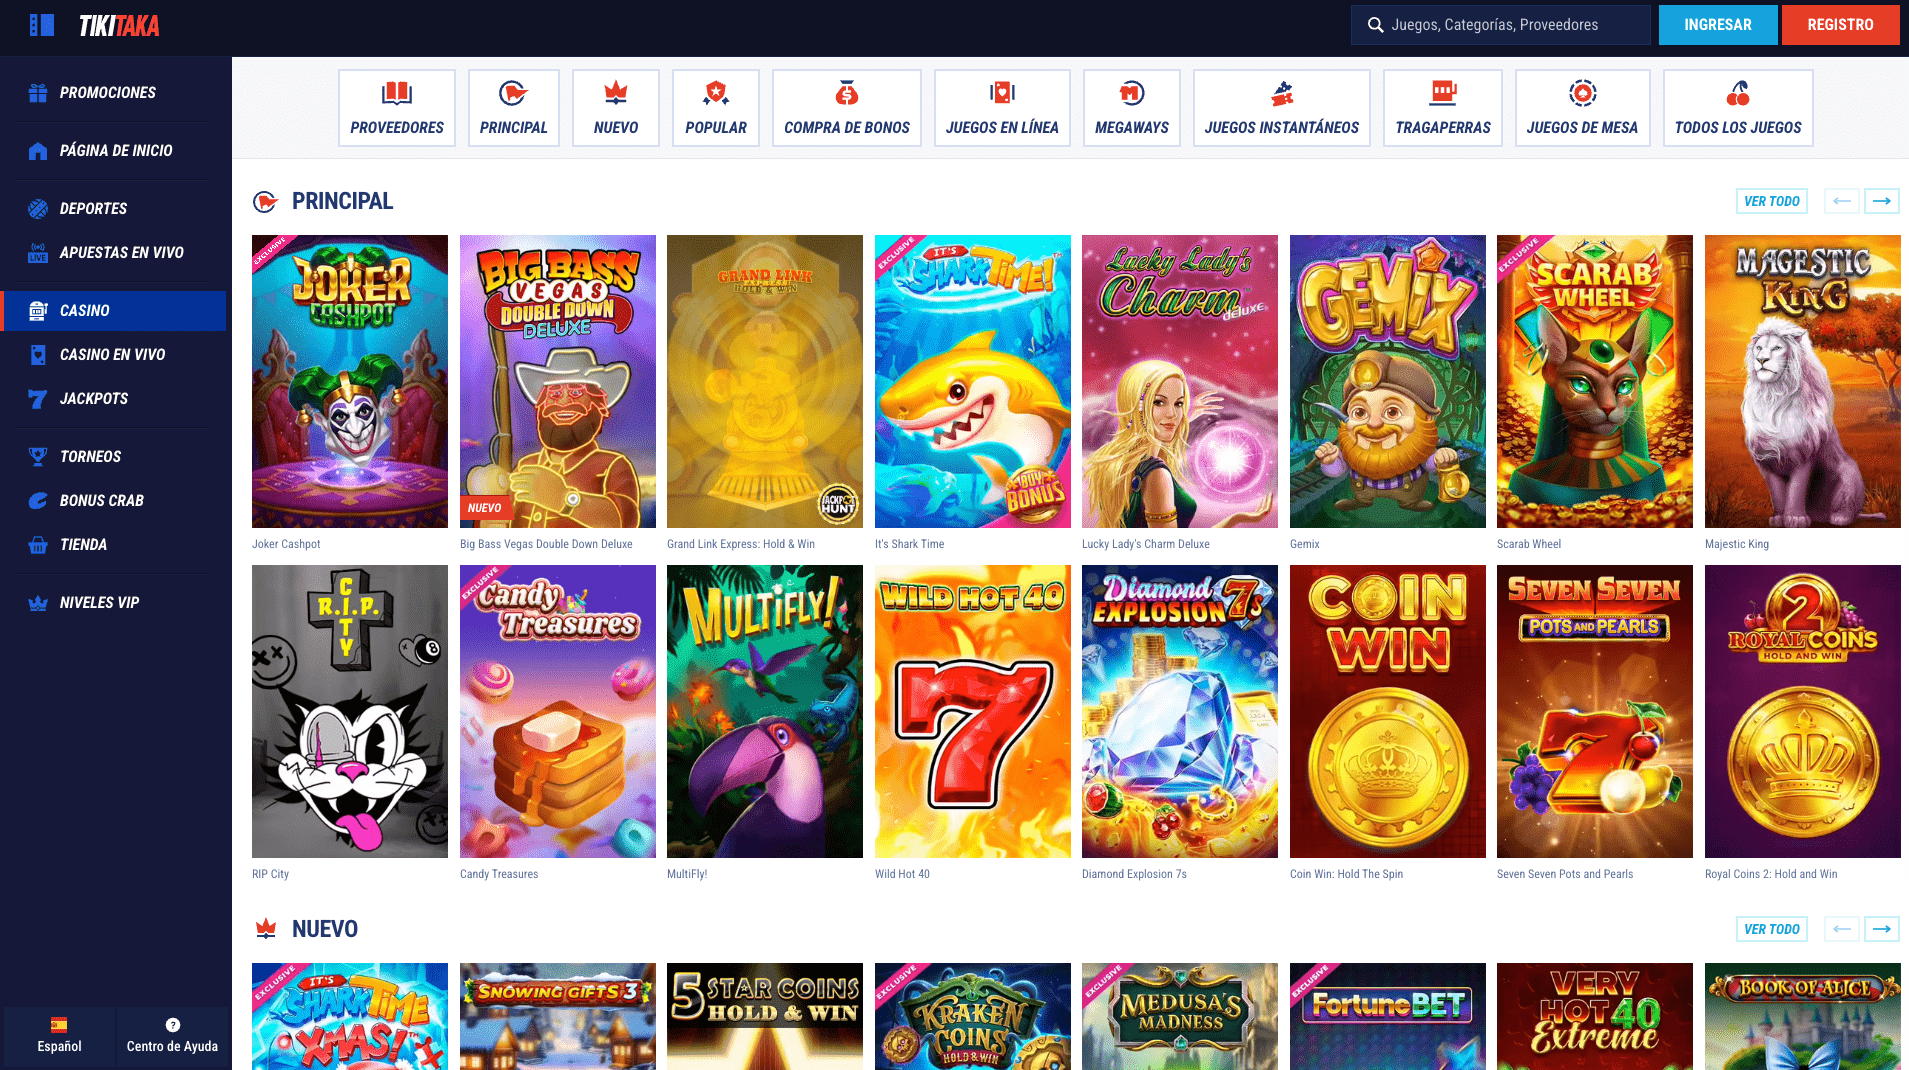
Task: Click the Principal section flag icon
Action: tap(265, 202)
